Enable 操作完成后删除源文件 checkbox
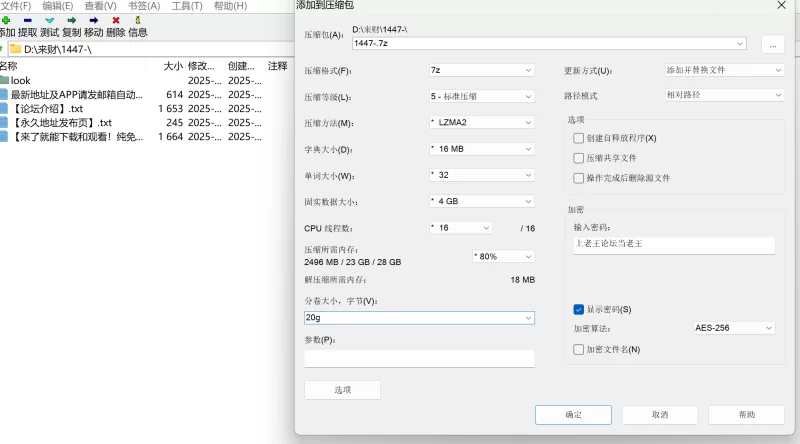This screenshot has height=444, width=800. click(578, 178)
